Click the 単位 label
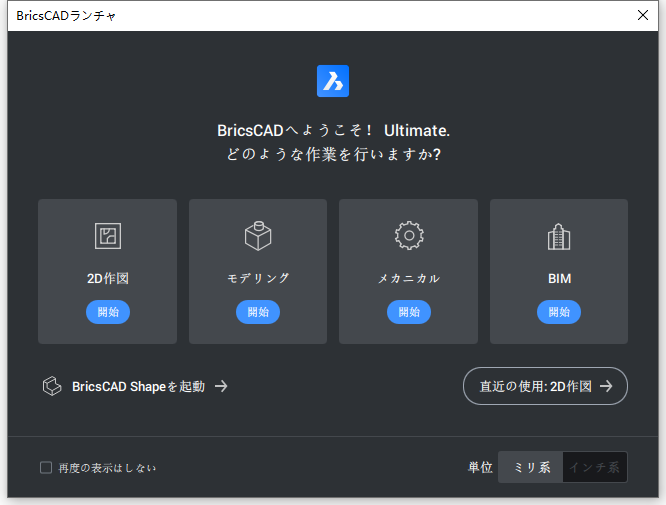This screenshot has height=505, width=666. [x=480, y=467]
